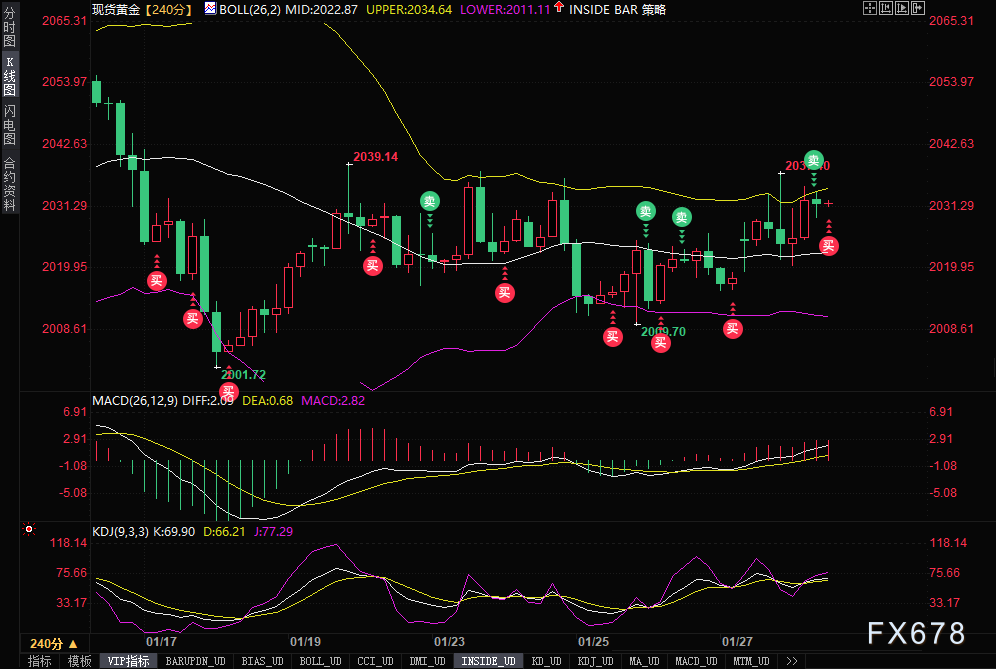996x669 pixels.
Task: Select the BOLL_UD indicator tab
Action: 319,661
